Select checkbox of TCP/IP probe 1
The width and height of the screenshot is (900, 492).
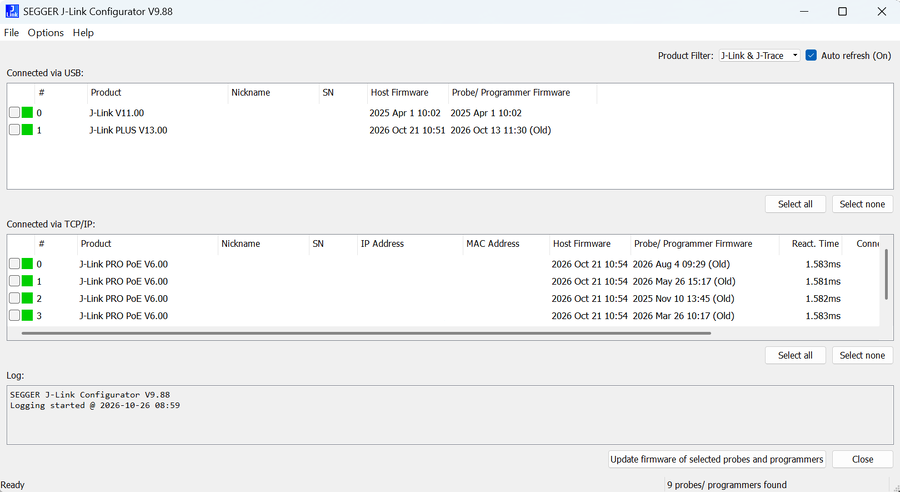(x=14, y=281)
